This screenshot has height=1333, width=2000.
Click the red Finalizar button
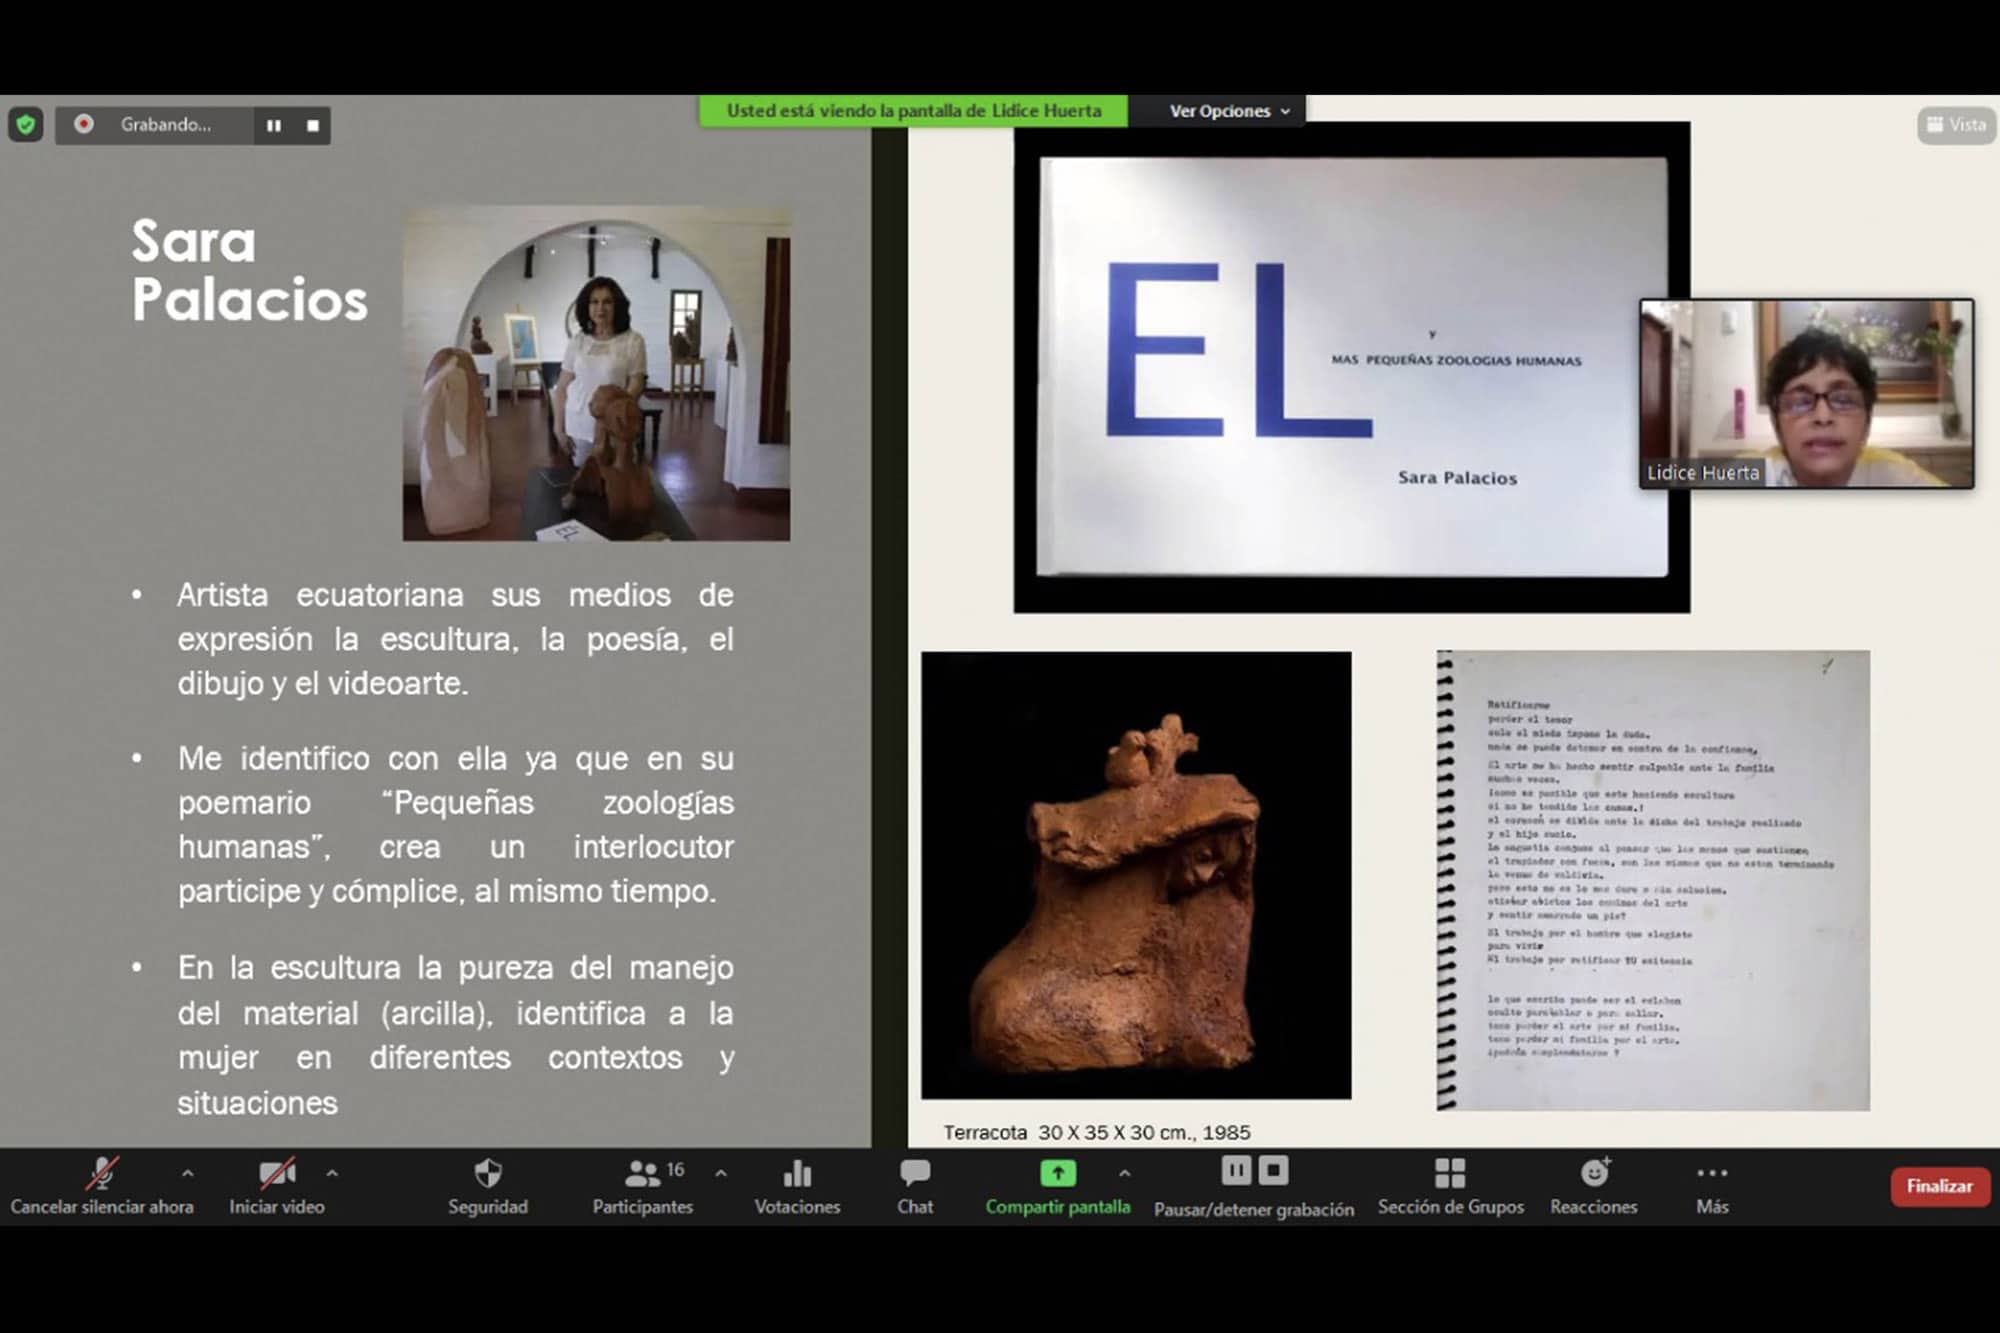(1939, 1186)
